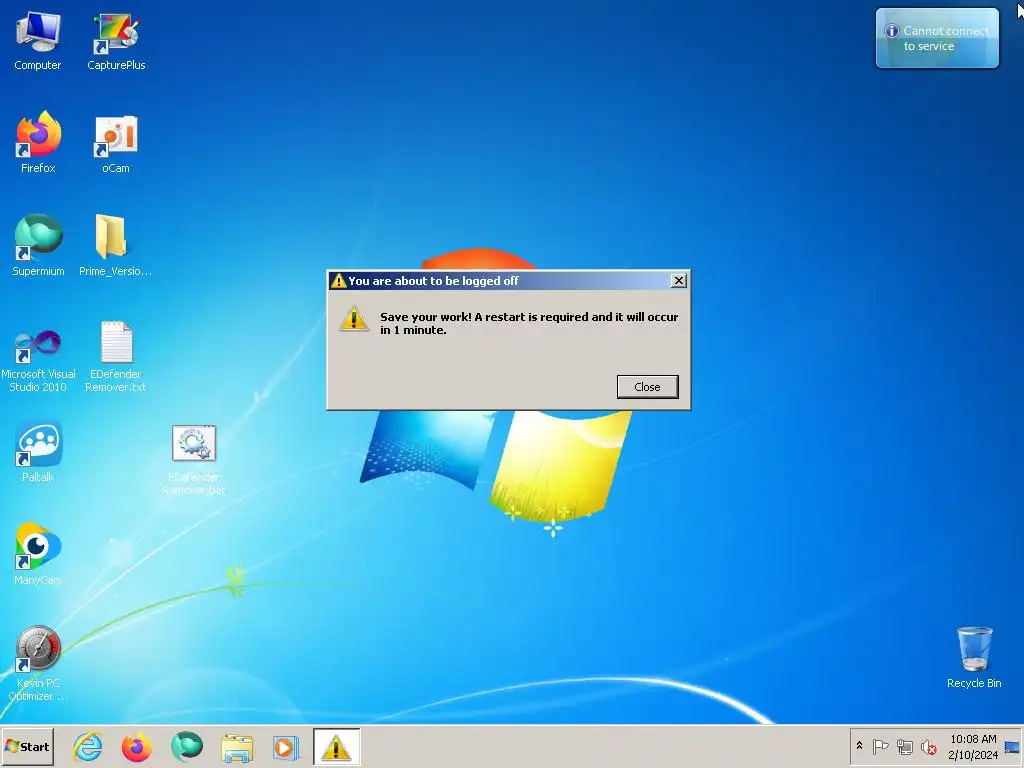This screenshot has width=1024, height=768.
Task: Select the ManyCam desktop shortcut
Action: 38,554
